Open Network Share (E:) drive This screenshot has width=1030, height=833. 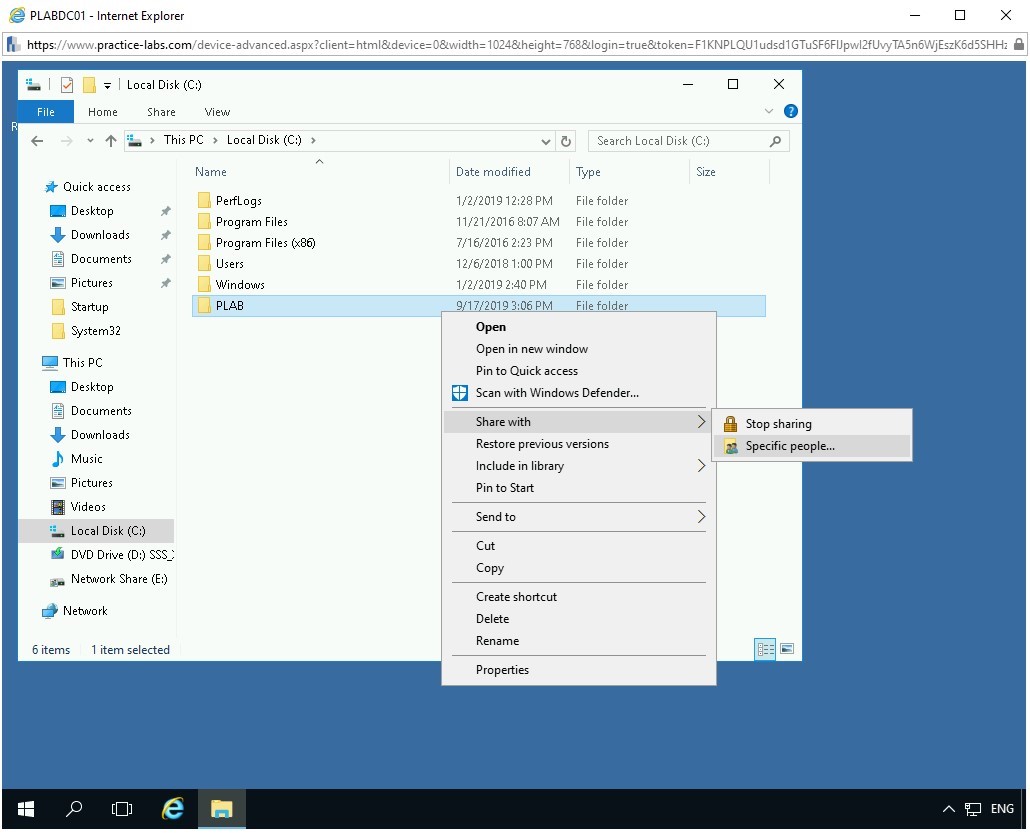pos(119,579)
